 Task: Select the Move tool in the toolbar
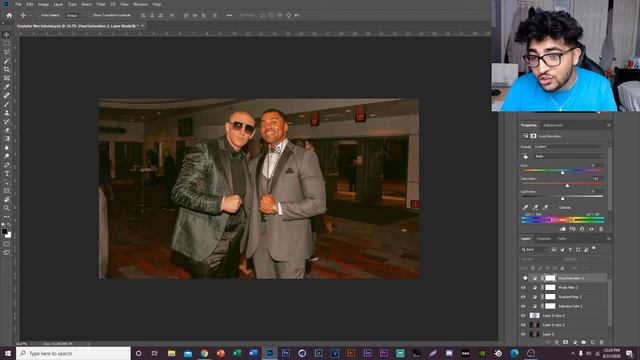coord(7,35)
